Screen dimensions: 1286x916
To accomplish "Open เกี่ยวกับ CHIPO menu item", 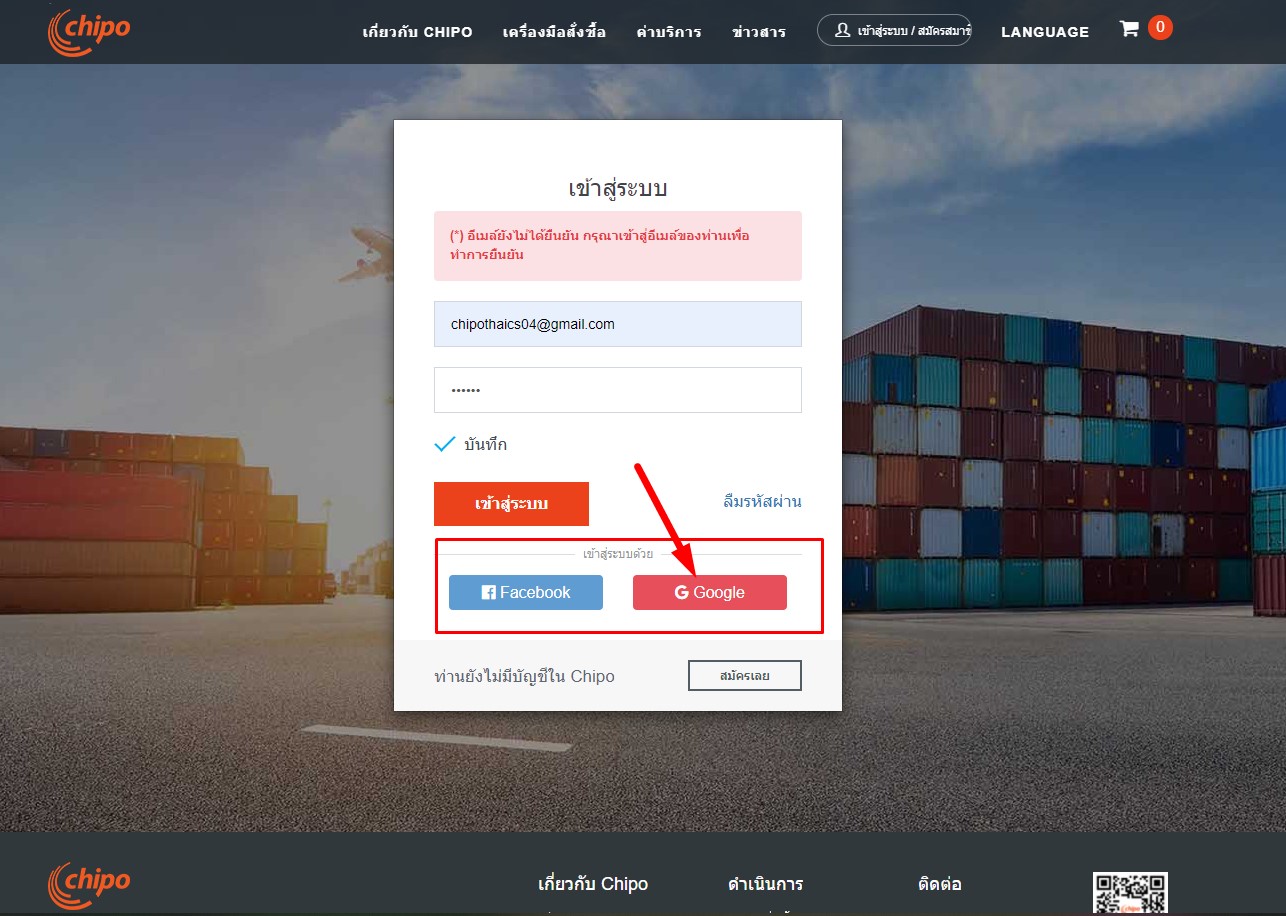I will 417,32.
